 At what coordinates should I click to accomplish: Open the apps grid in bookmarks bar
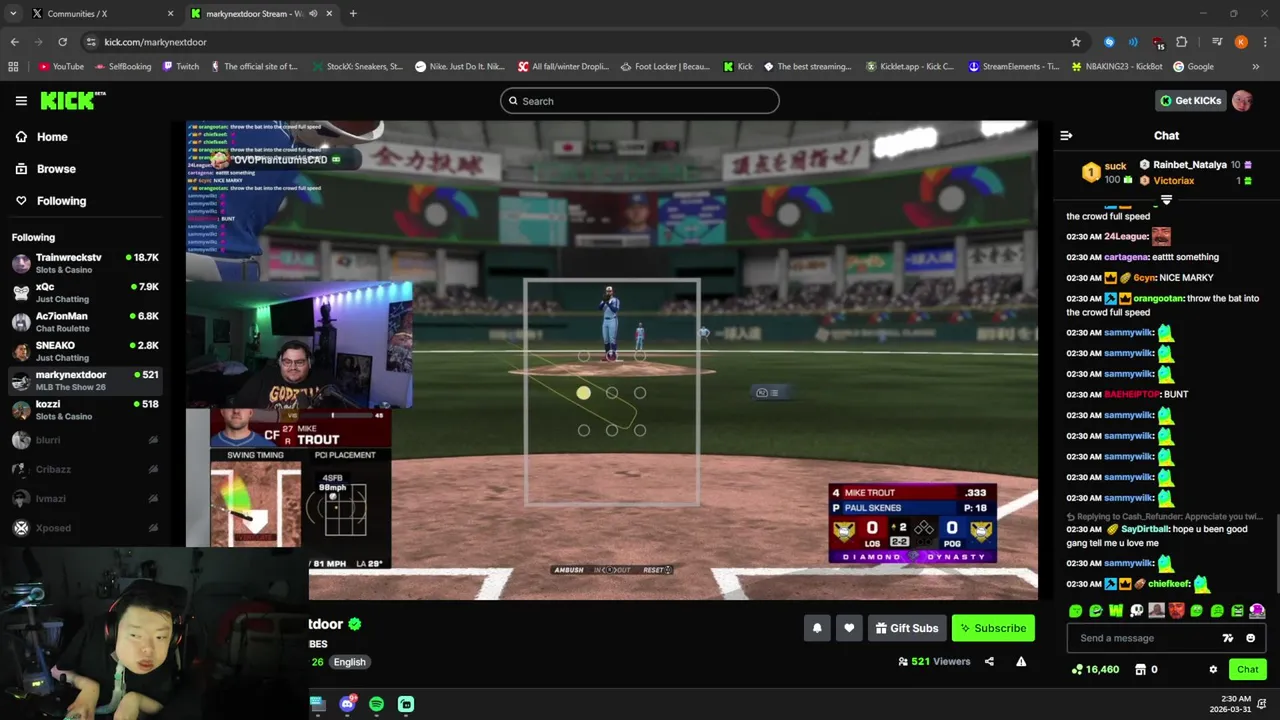point(13,67)
